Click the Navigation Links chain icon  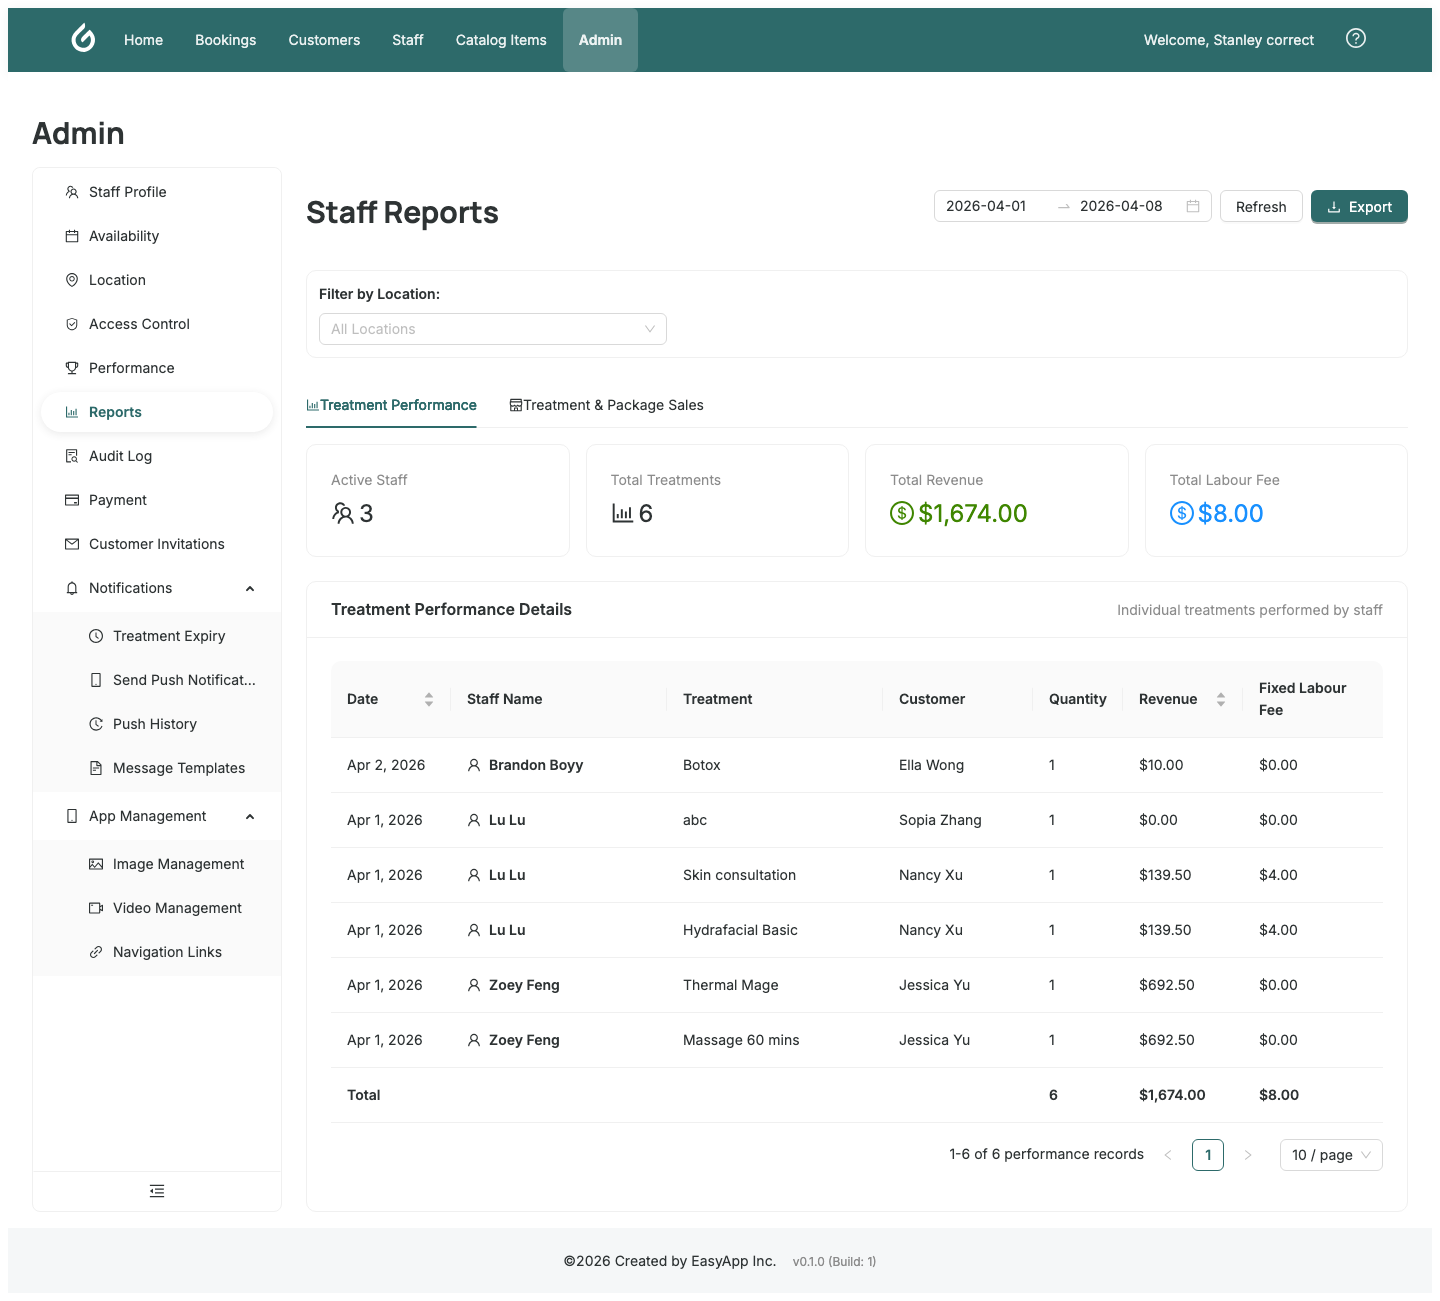(x=96, y=952)
